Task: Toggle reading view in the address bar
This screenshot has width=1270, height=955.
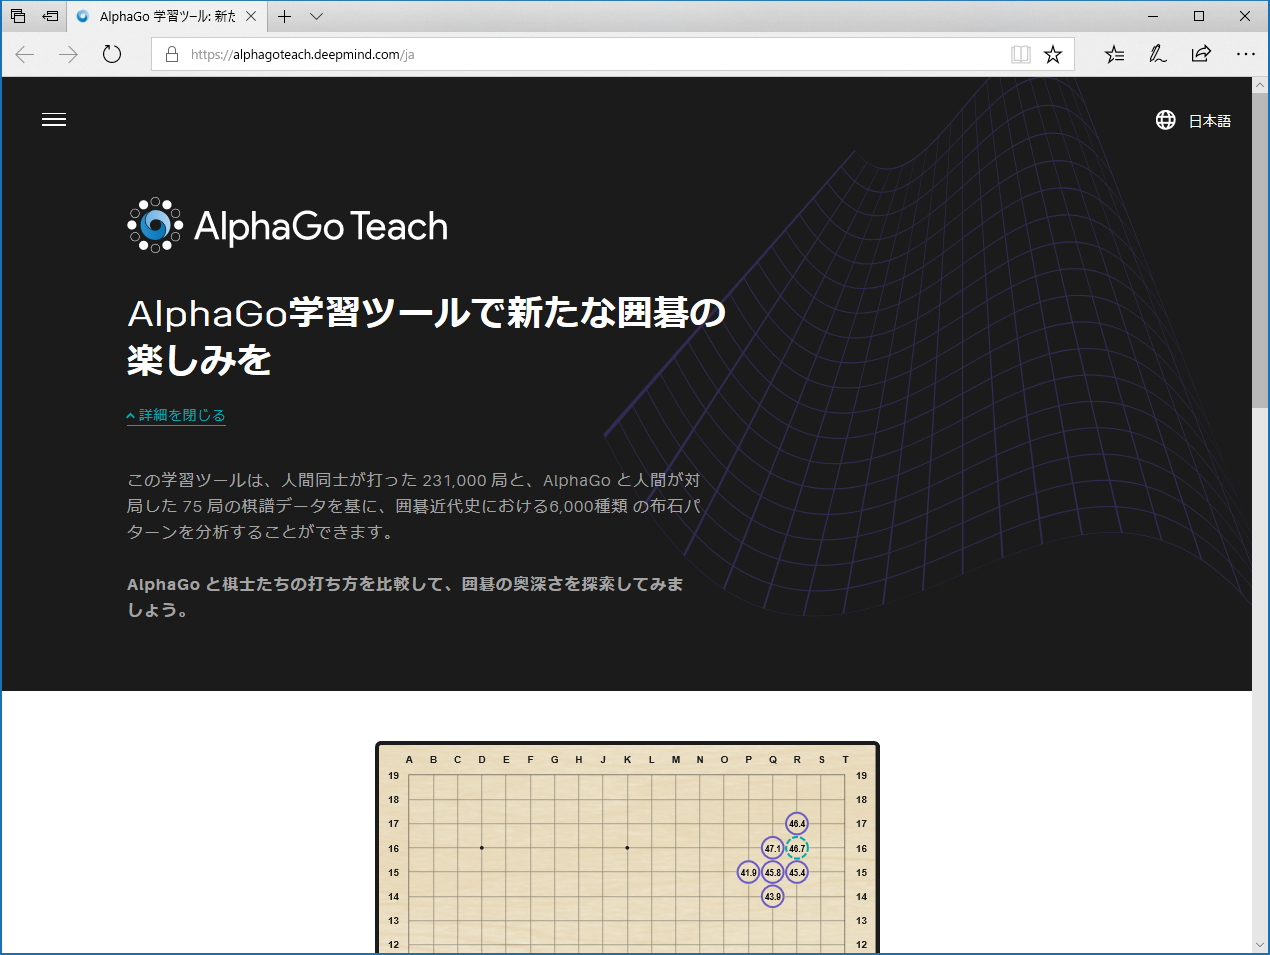Action: [x=1020, y=55]
